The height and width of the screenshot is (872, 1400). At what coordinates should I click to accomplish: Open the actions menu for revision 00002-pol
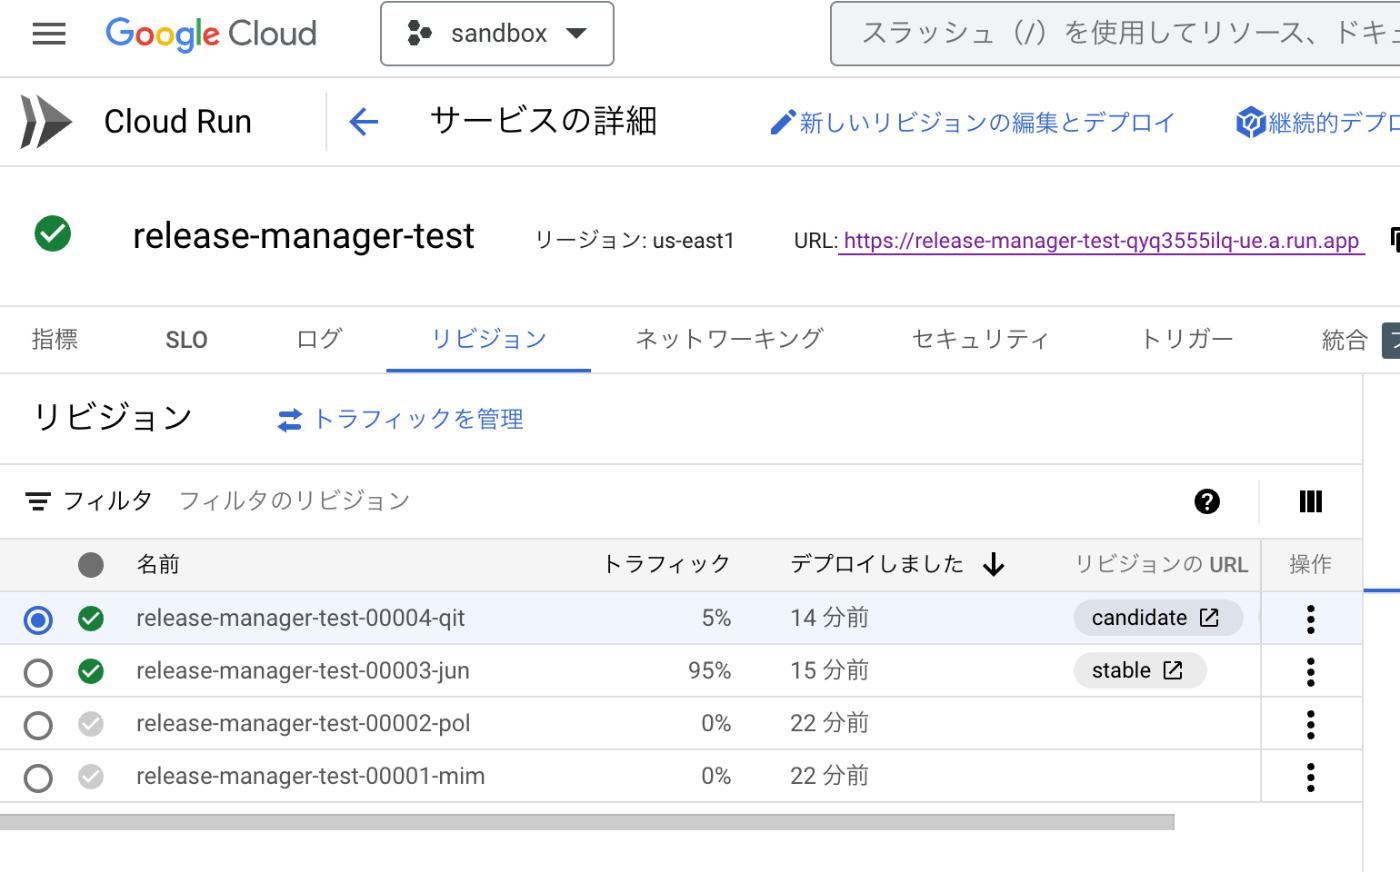tap(1310, 724)
